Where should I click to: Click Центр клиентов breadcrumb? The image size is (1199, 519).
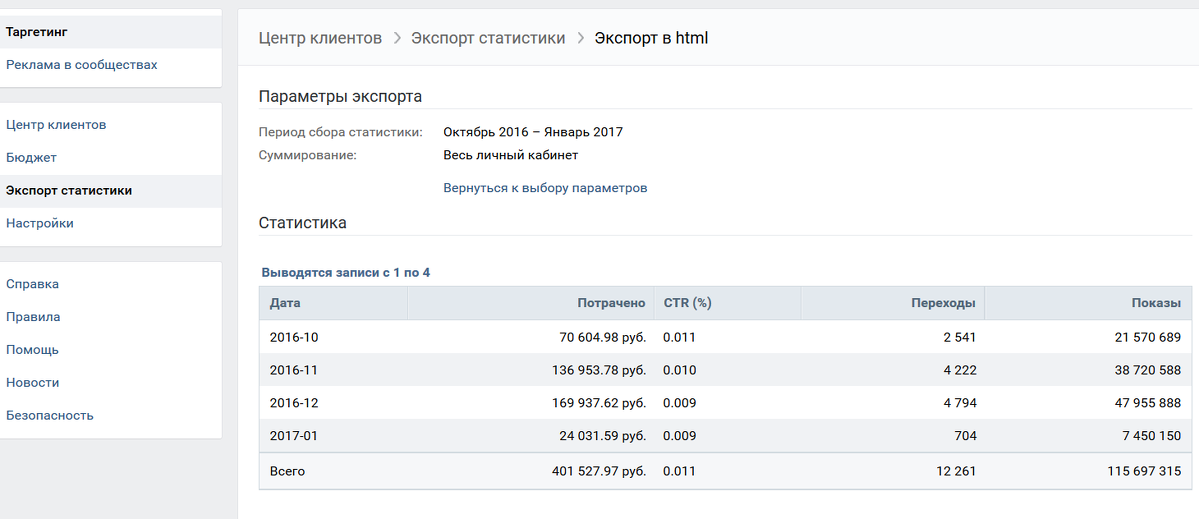[x=320, y=38]
